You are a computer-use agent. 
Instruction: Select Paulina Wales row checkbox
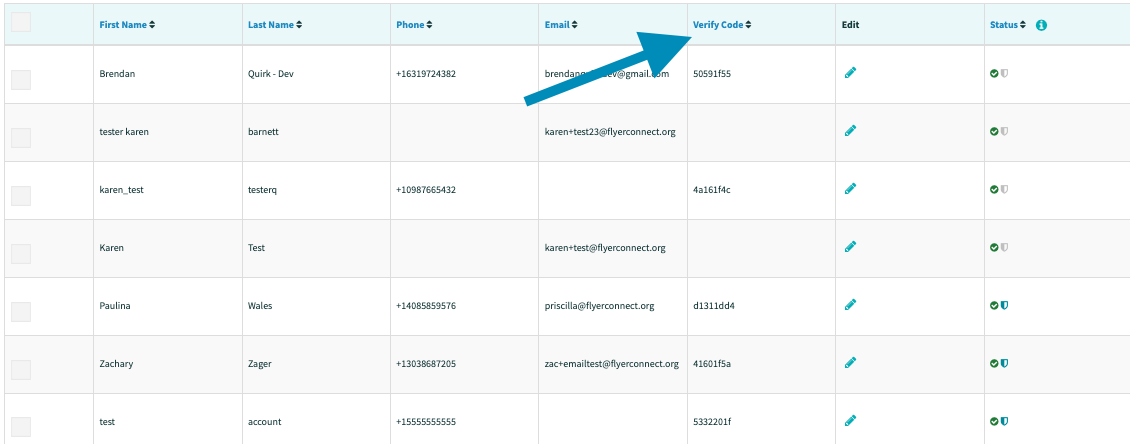point(21,311)
